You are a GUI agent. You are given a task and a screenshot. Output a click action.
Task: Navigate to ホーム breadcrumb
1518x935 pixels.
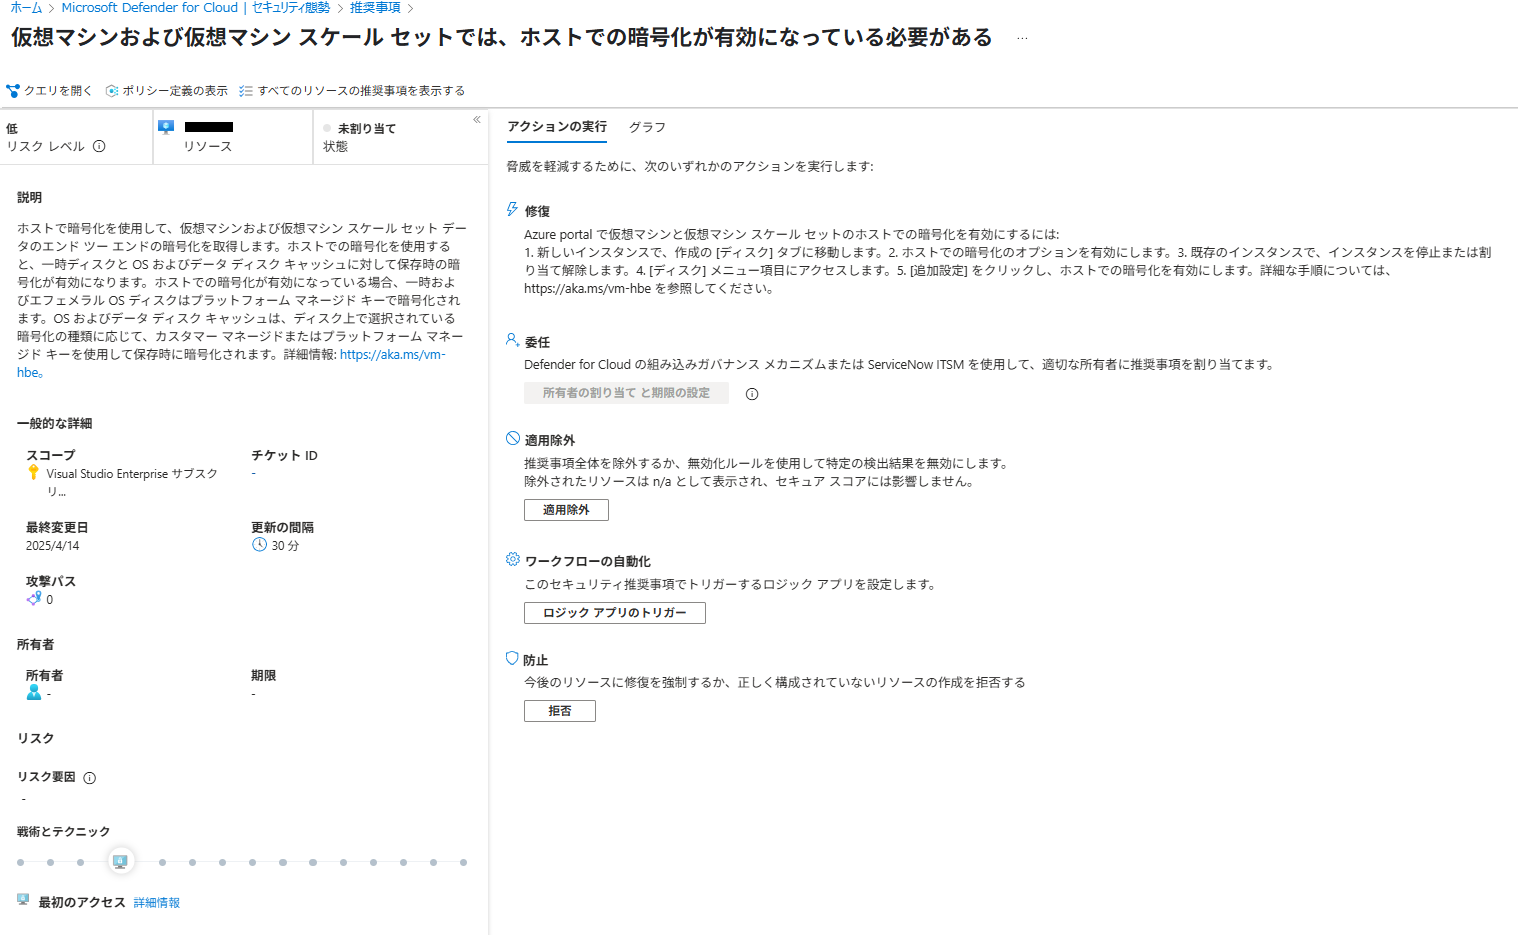26,8
